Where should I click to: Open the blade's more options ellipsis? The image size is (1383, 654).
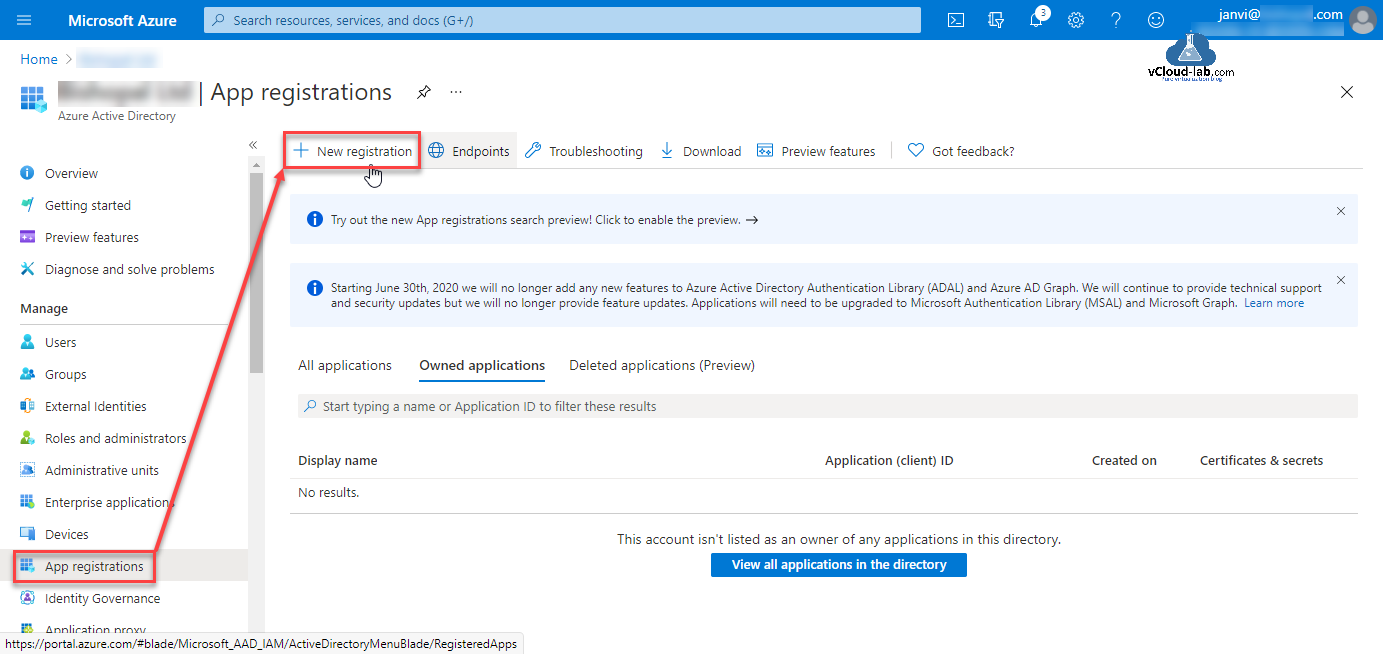click(456, 92)
